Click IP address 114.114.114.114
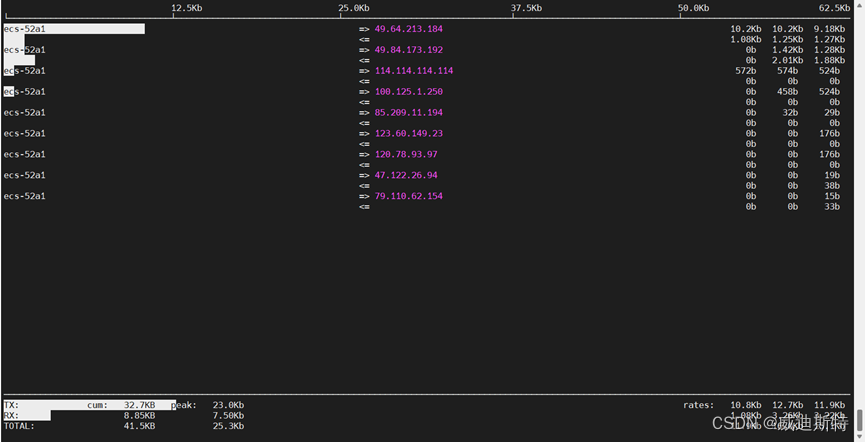865x442 pixels. point(414,71)
